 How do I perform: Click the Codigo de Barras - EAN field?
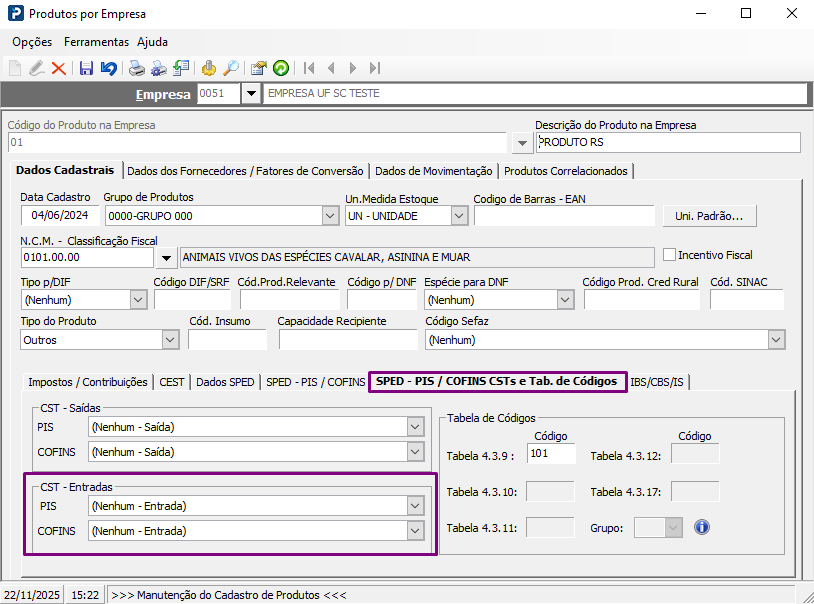click(x=563, y=215)
